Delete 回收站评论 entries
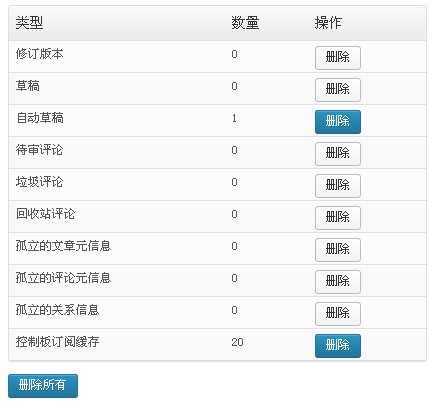This screenshot has width=445, height=410. 338,218
